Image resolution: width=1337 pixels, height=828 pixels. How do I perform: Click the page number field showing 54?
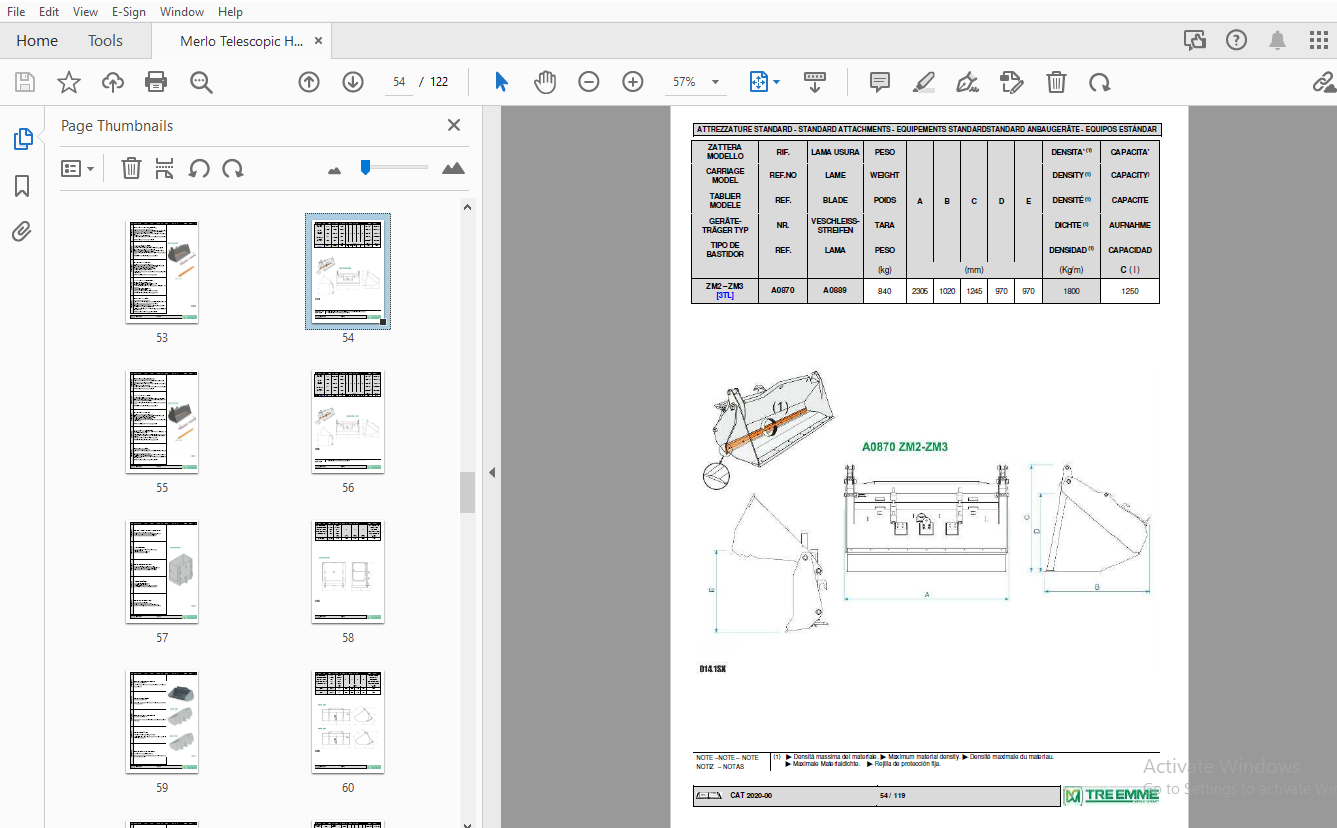point(399,82)
